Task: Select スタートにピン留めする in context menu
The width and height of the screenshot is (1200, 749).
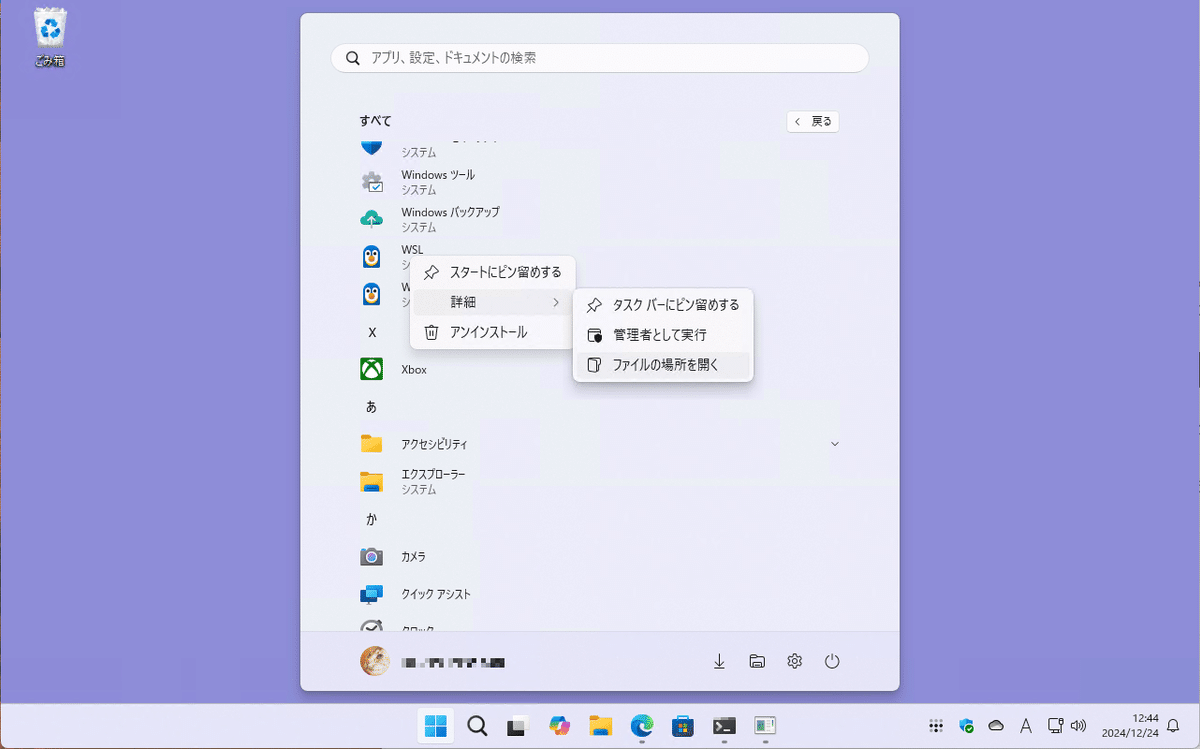Action: point(493,272)
